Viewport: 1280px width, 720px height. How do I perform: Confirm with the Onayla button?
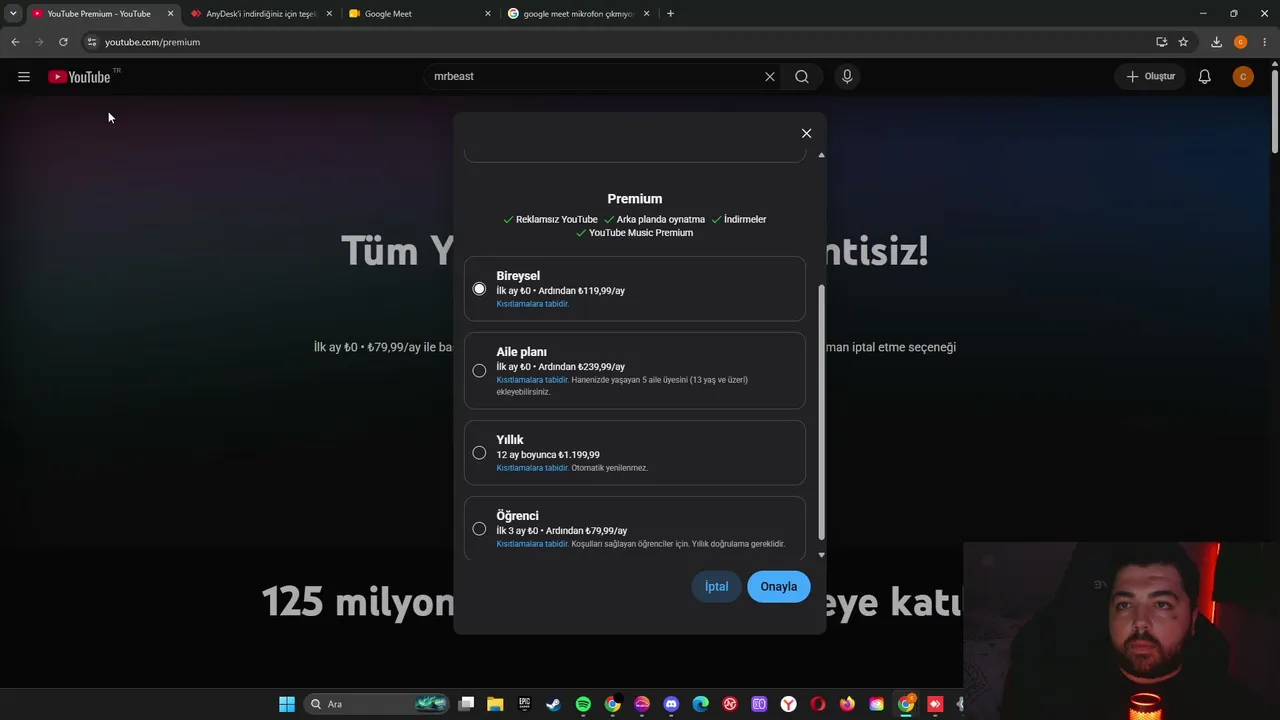tap(779, 587)
